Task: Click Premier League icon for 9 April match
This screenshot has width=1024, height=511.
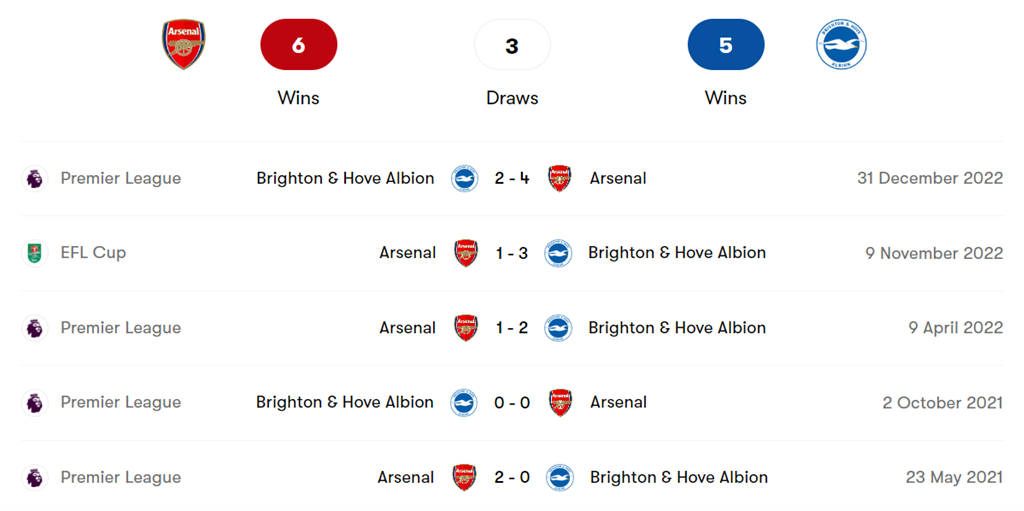Action: tap(35, 328)
